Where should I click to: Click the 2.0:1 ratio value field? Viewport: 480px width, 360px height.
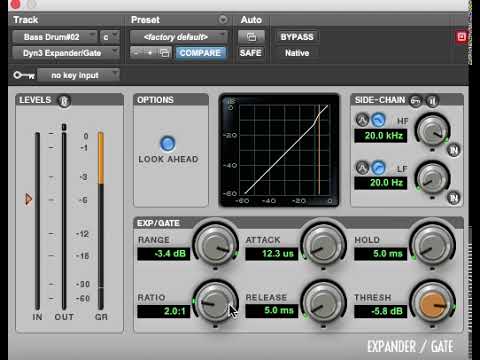pos(164,311)
